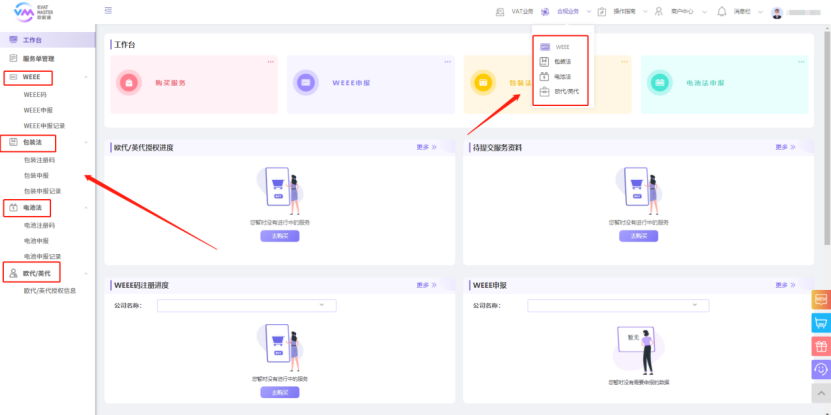
Task: Click the 欧代/英代 briefcase icon in dropdown
Action: click(544, 91)
